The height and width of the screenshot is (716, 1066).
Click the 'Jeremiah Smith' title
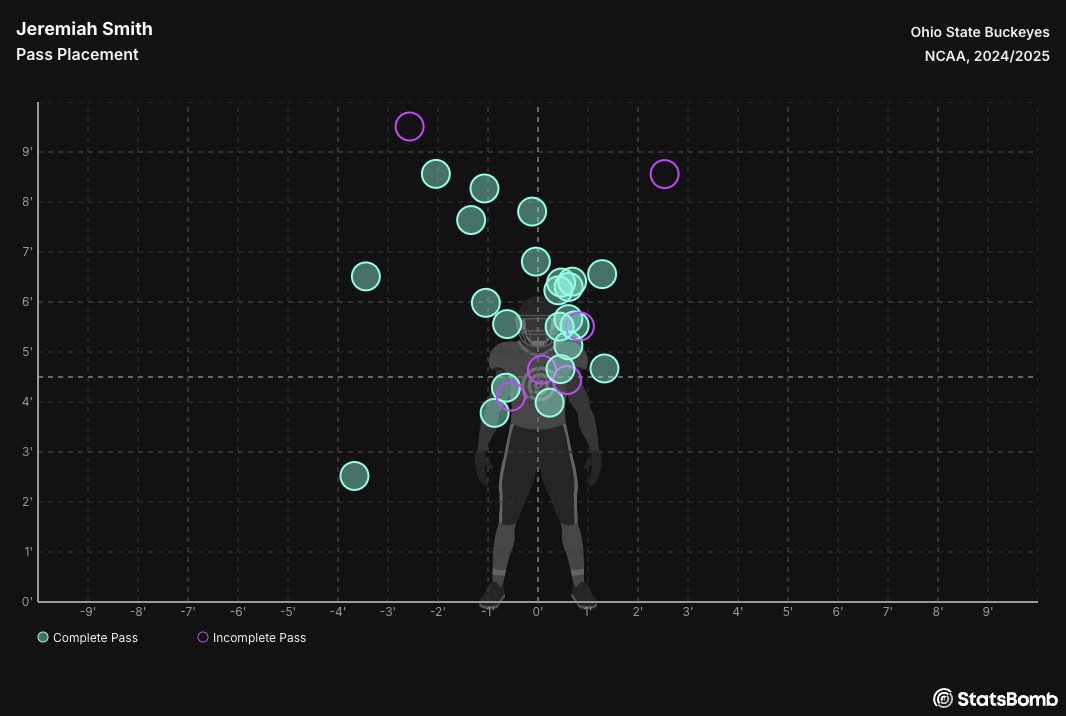click(x=84, y=29)
